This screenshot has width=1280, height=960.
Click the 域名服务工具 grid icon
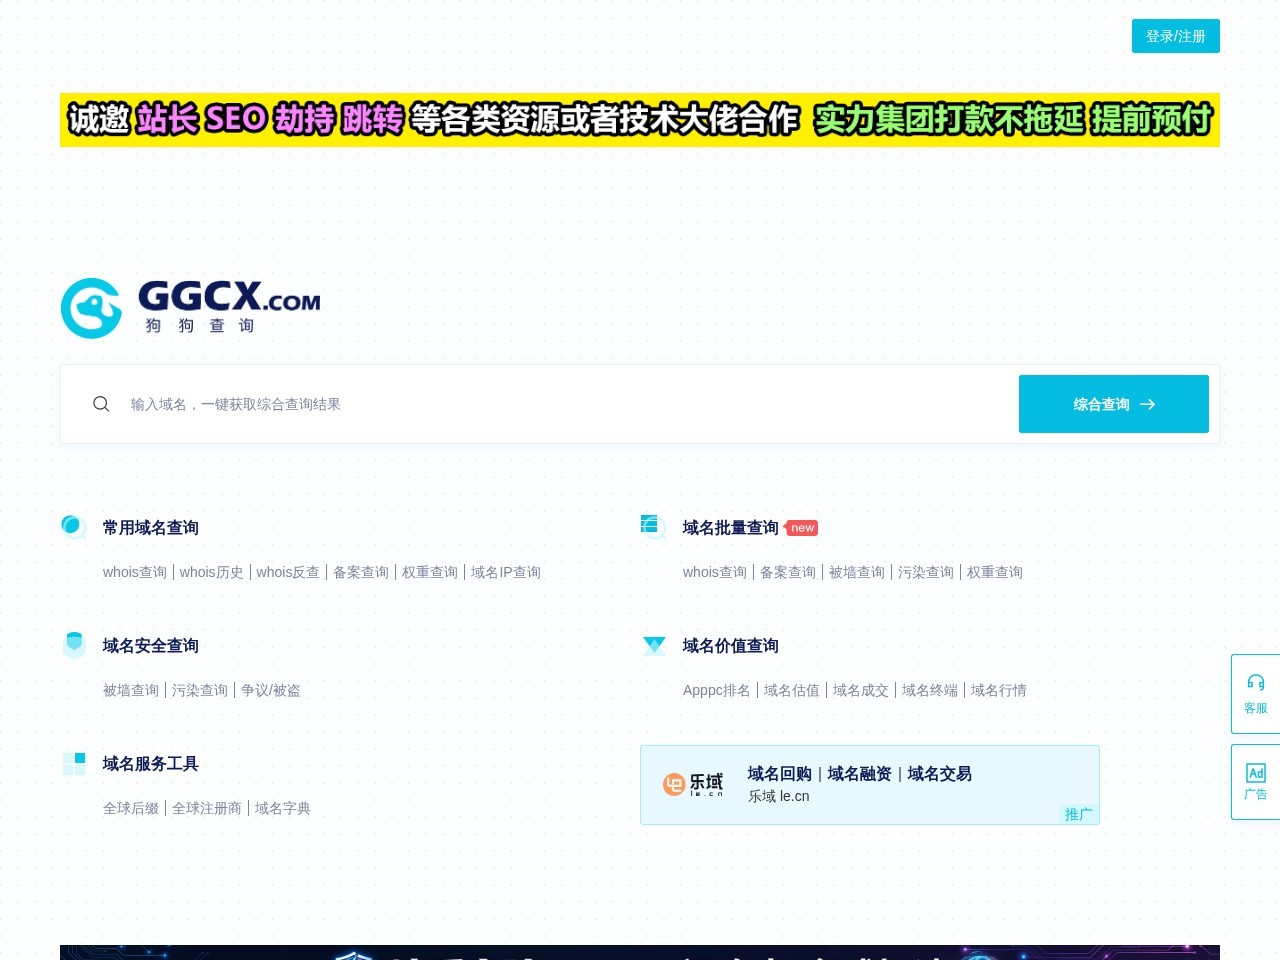click(73, 763)
